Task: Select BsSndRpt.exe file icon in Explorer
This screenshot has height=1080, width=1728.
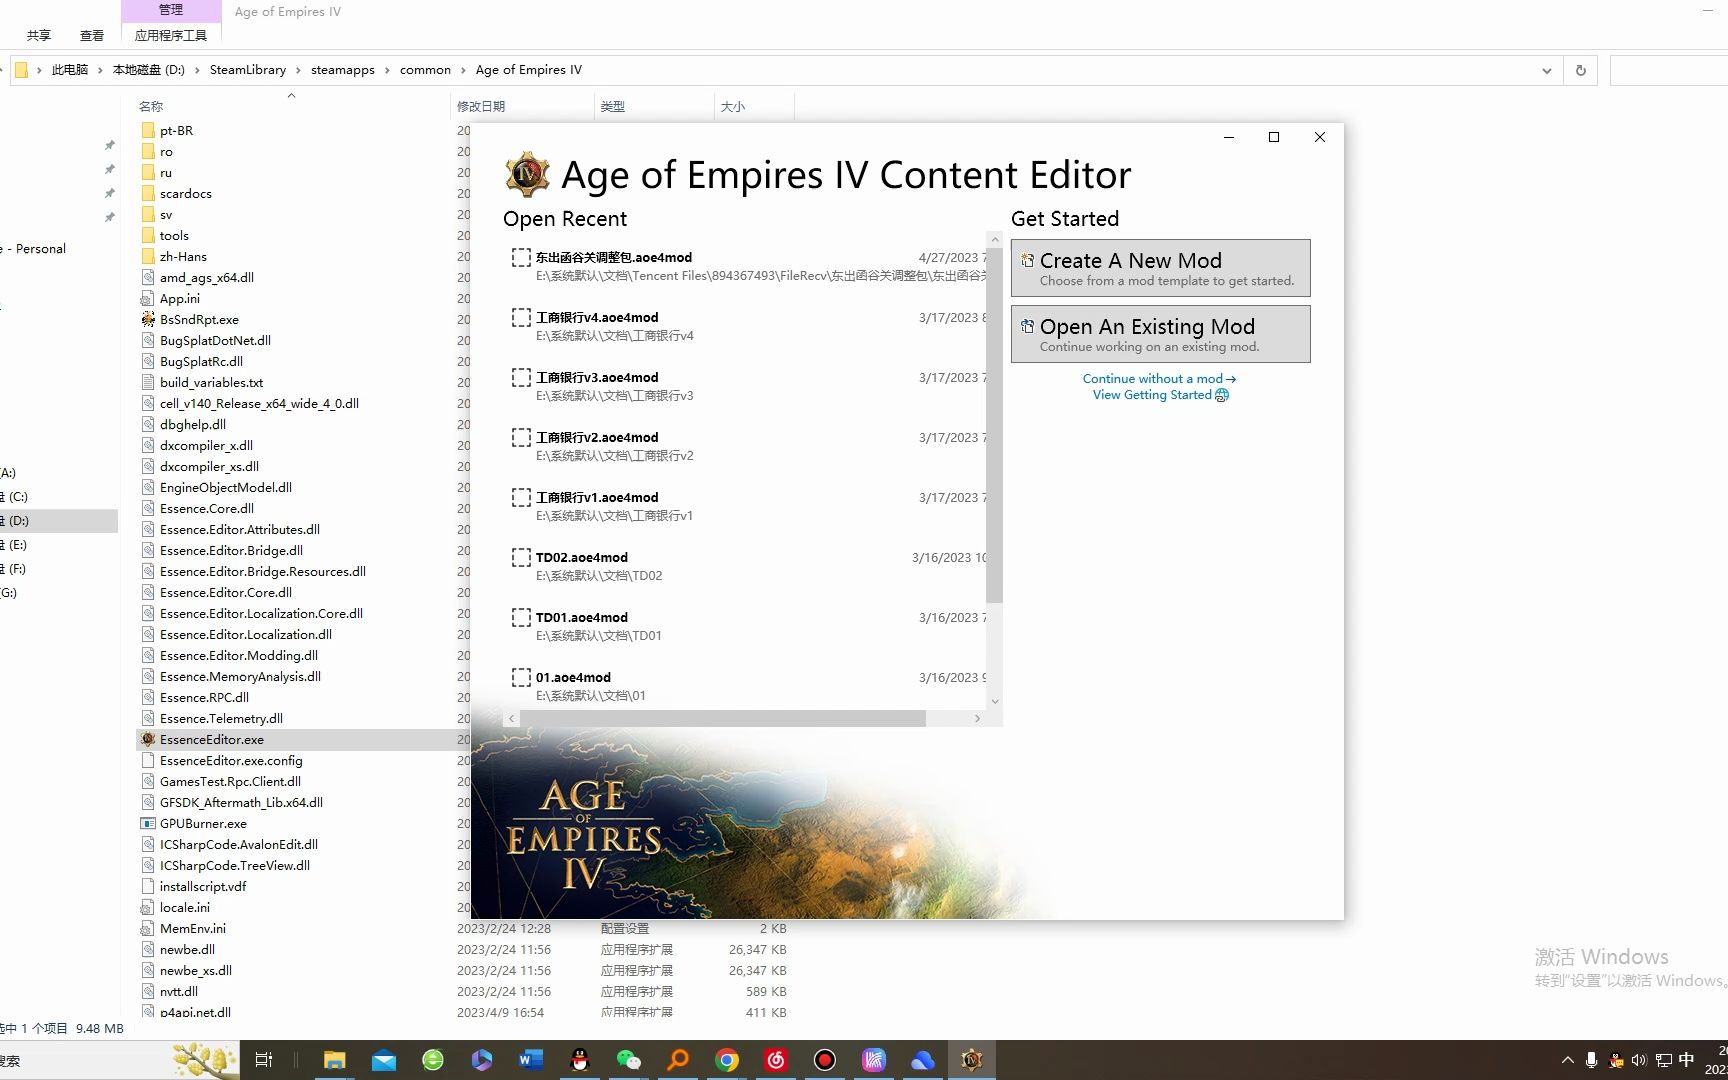Action: 148,320
